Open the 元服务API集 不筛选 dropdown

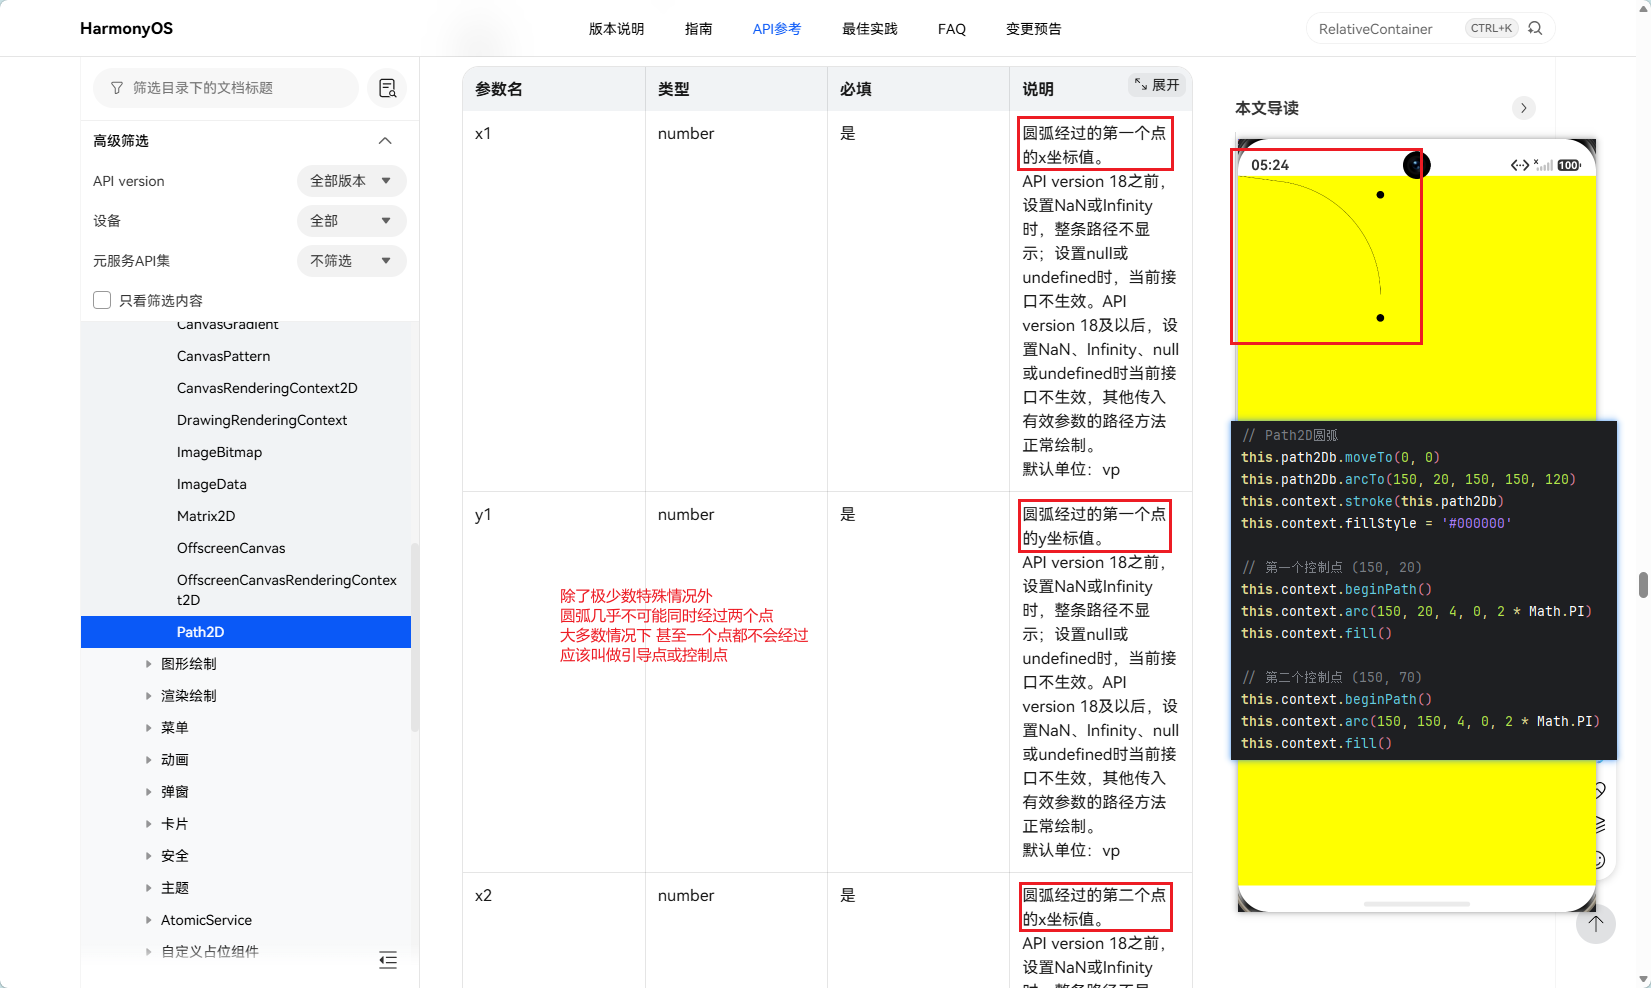(x=352, y=261)
